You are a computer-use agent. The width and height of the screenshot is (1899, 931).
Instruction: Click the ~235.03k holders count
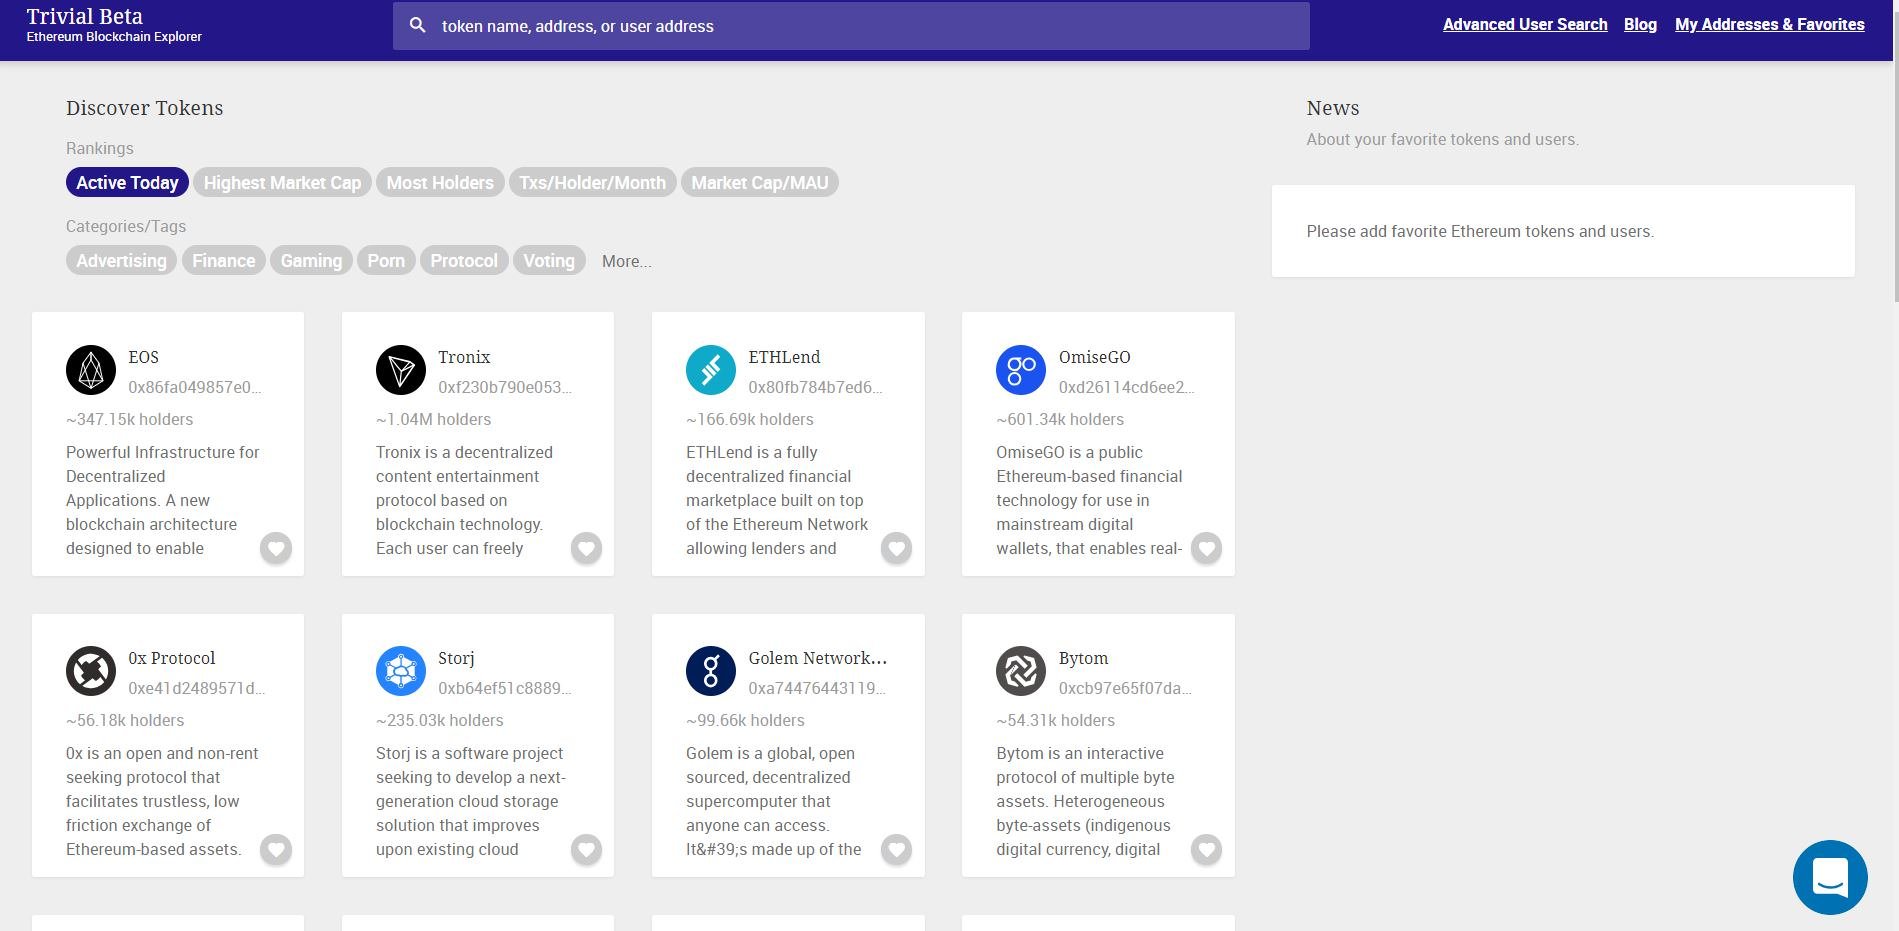[440, 720]
